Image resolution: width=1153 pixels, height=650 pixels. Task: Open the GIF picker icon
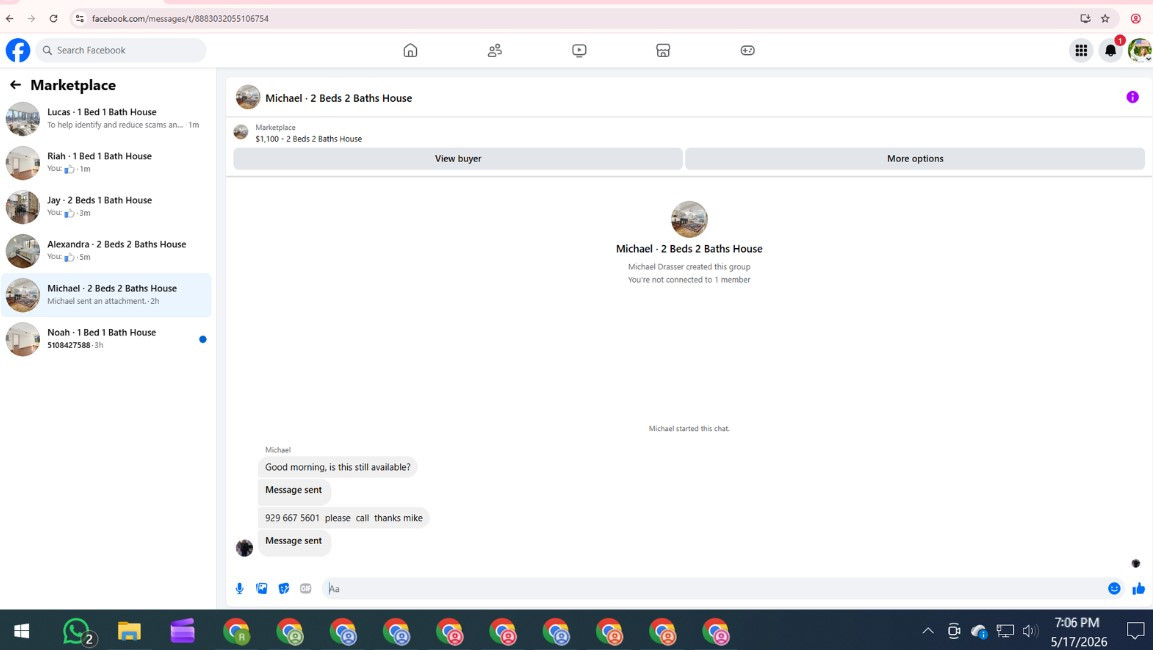(x=306, y=588)
